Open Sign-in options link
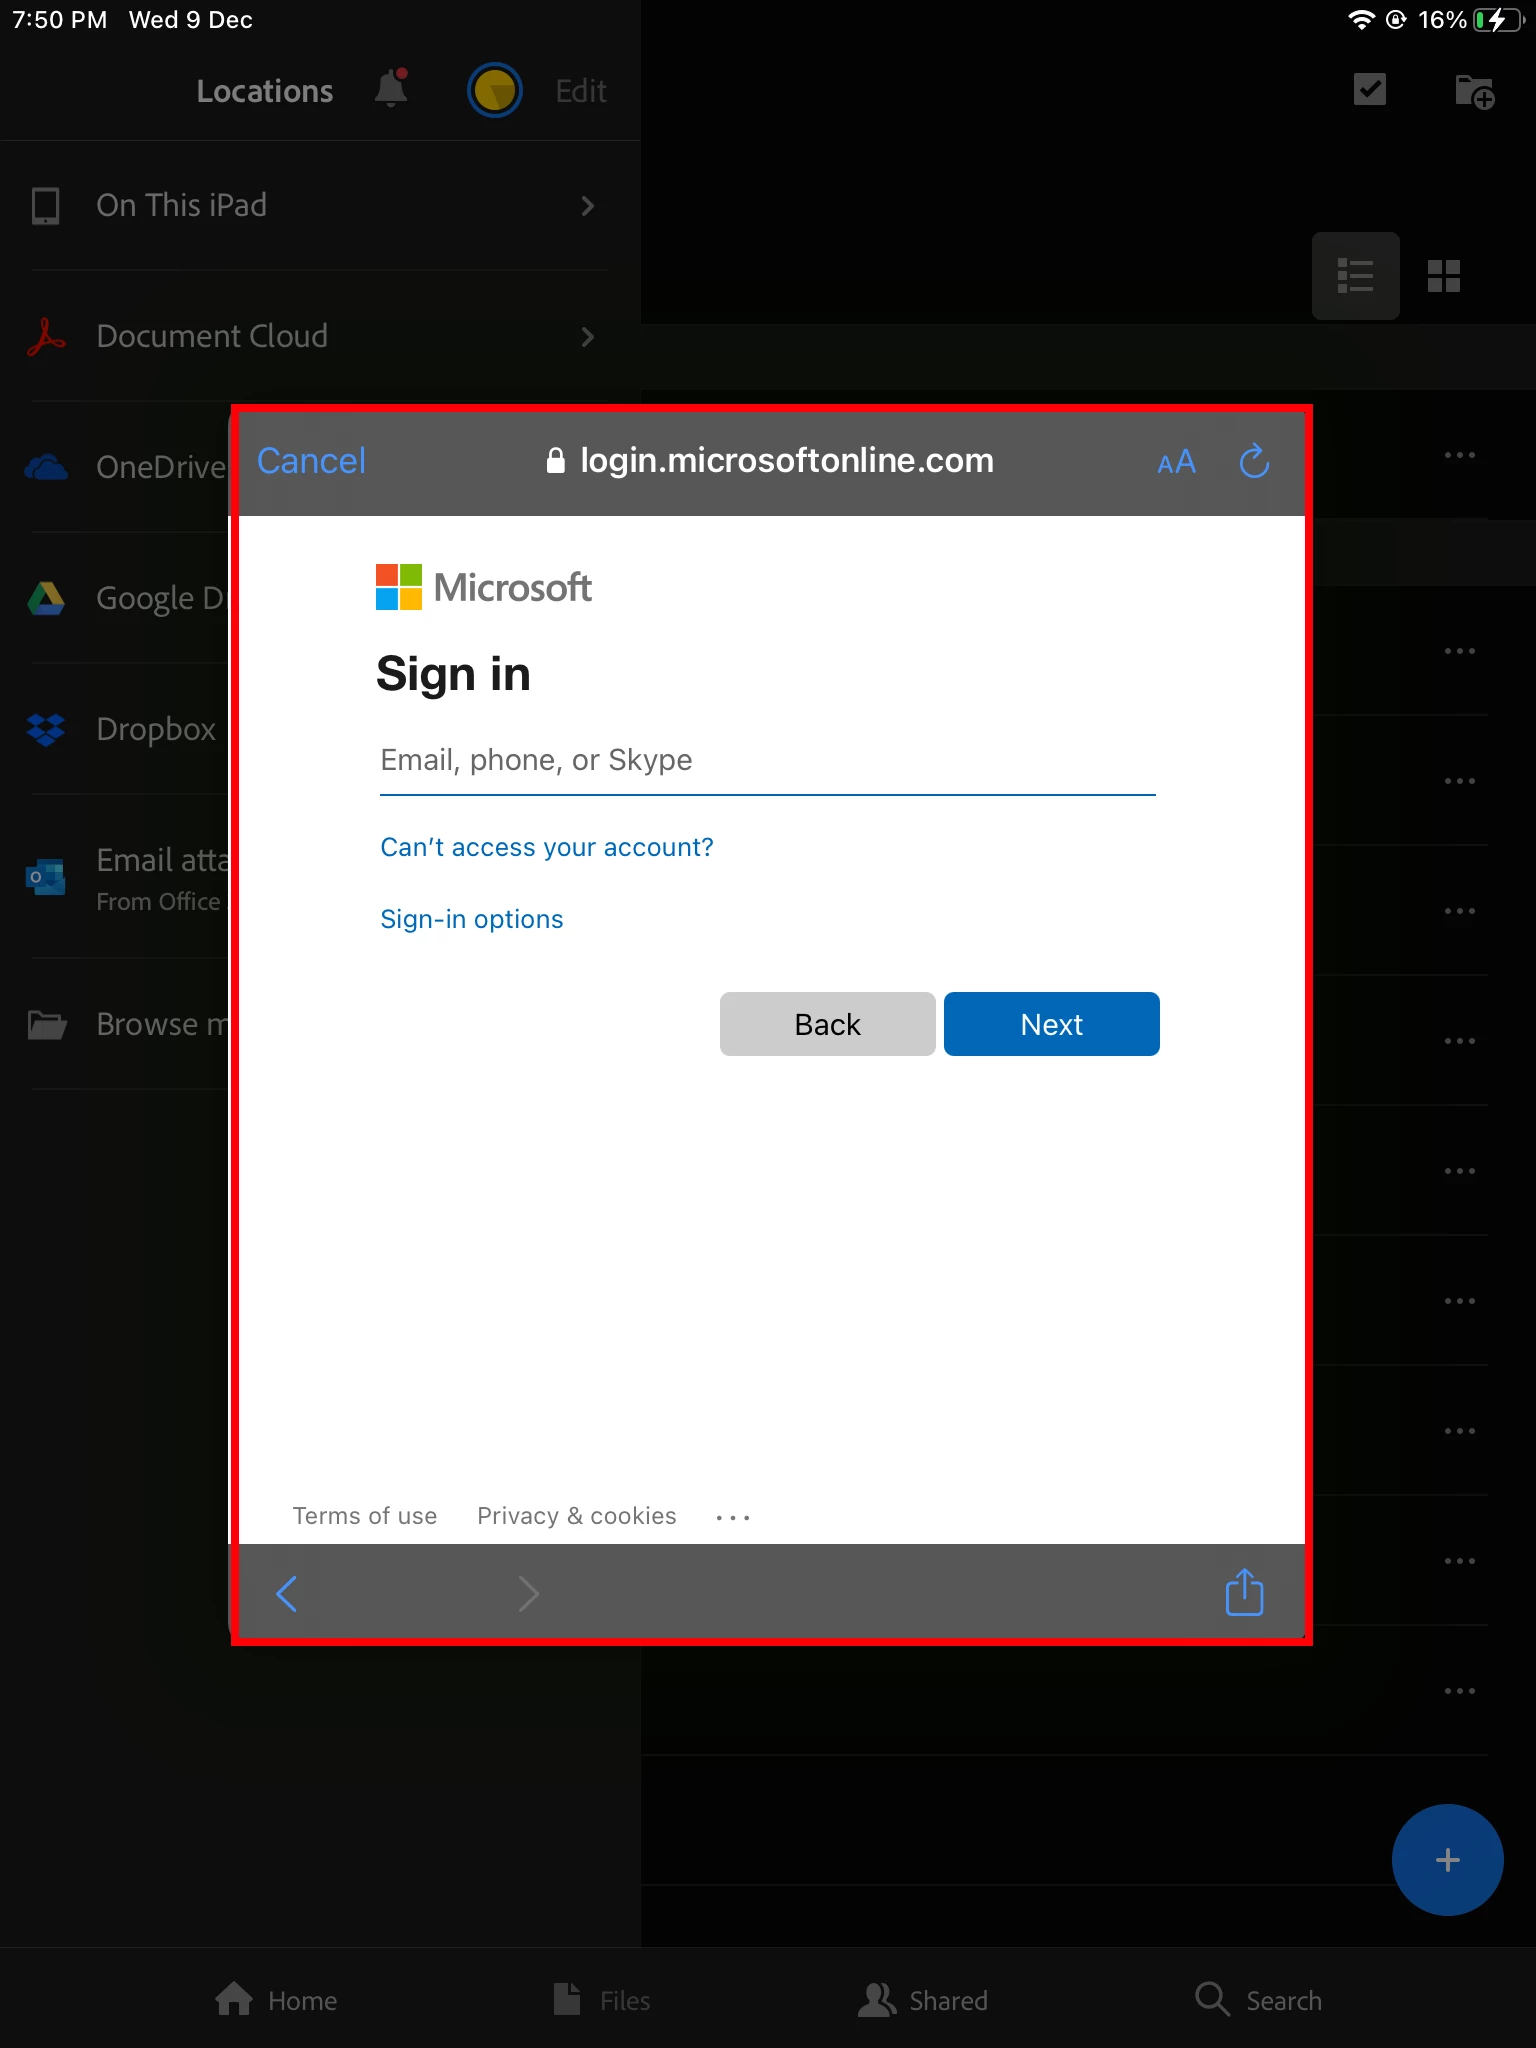1536x2048 pixels. (x=472, y=919)
